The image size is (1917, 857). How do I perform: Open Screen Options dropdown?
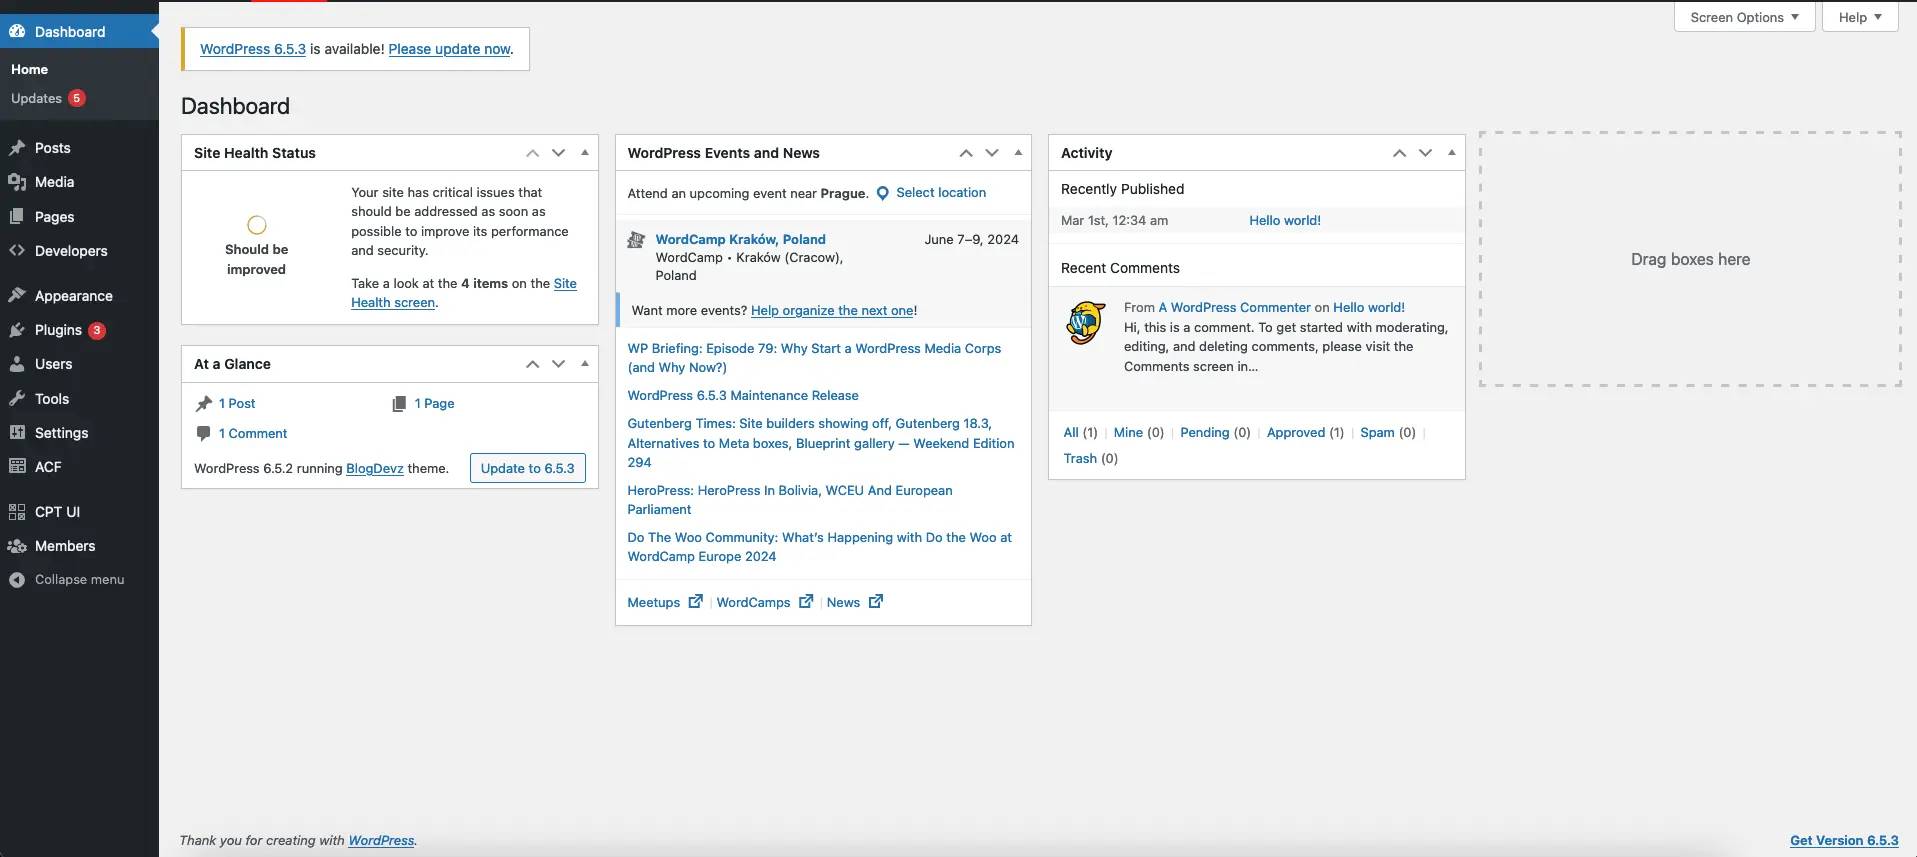[x=1744, y=17]
